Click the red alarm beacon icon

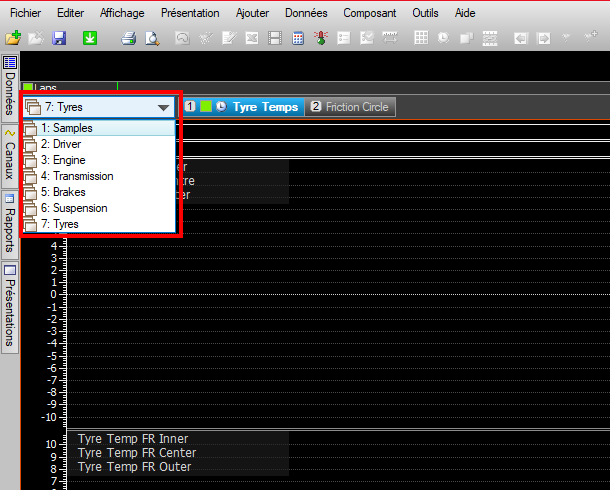[321, 38]
